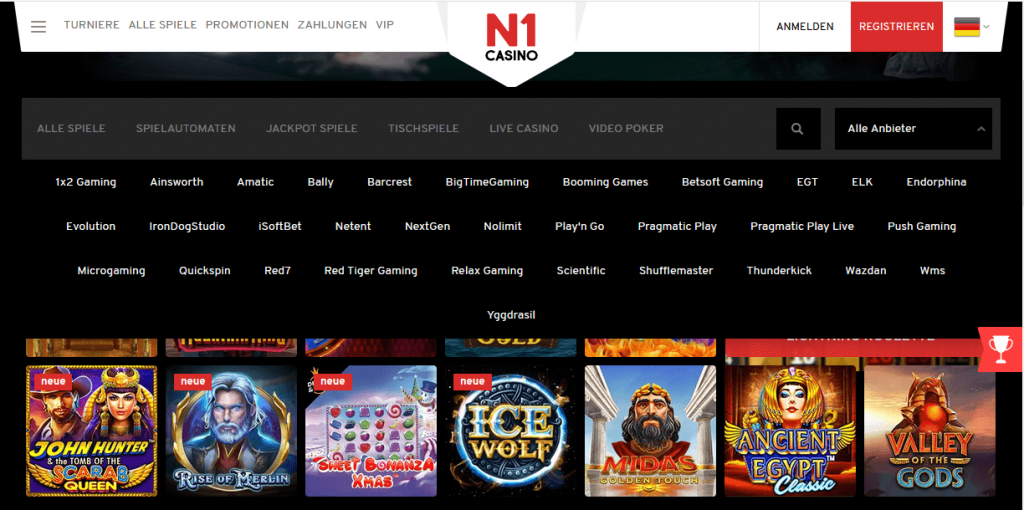The width and height of the screenshot is (1024, 510).
Task: Select provider Microgaming
Action: click(111, 270)
